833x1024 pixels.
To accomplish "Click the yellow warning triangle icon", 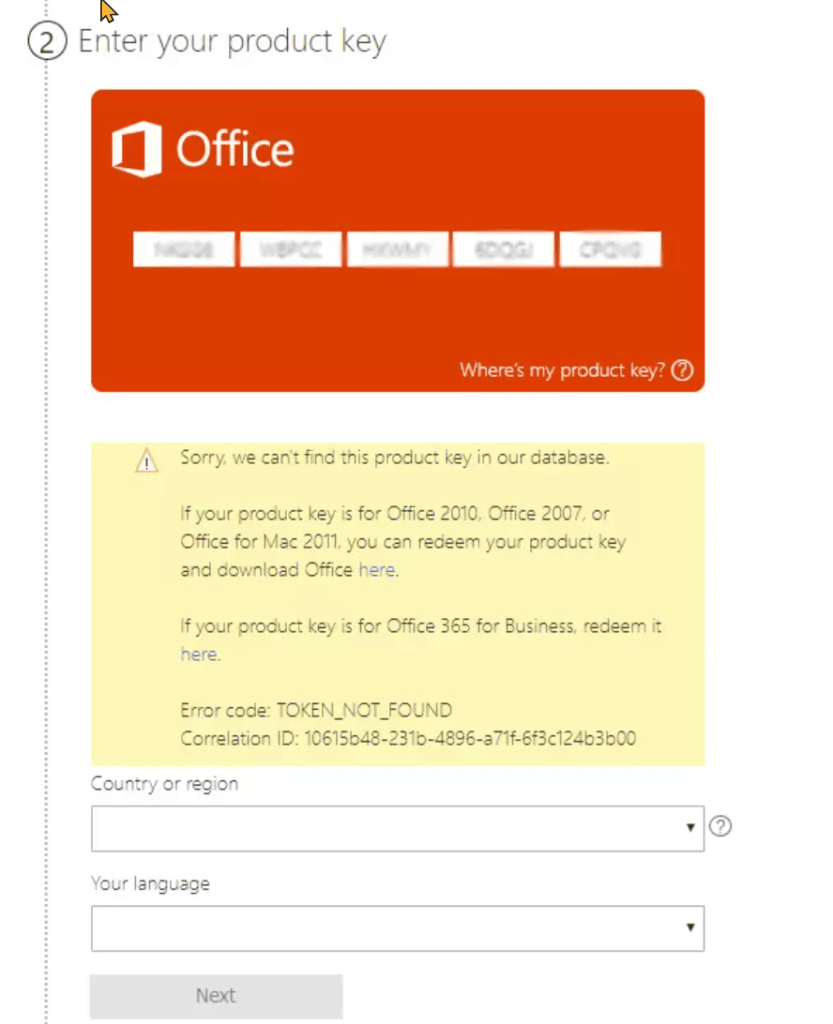I will (147, 460).
